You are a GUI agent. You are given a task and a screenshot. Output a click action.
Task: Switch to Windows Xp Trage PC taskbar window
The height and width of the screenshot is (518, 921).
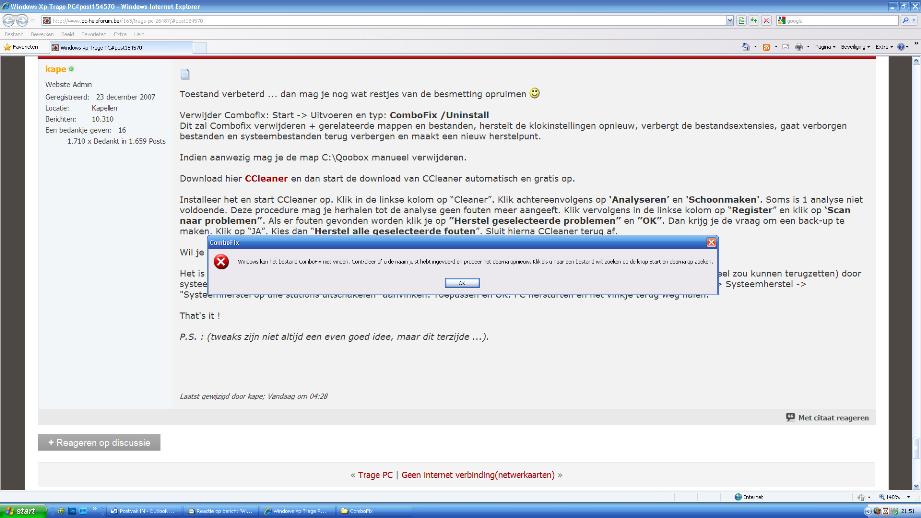(297, 511)
